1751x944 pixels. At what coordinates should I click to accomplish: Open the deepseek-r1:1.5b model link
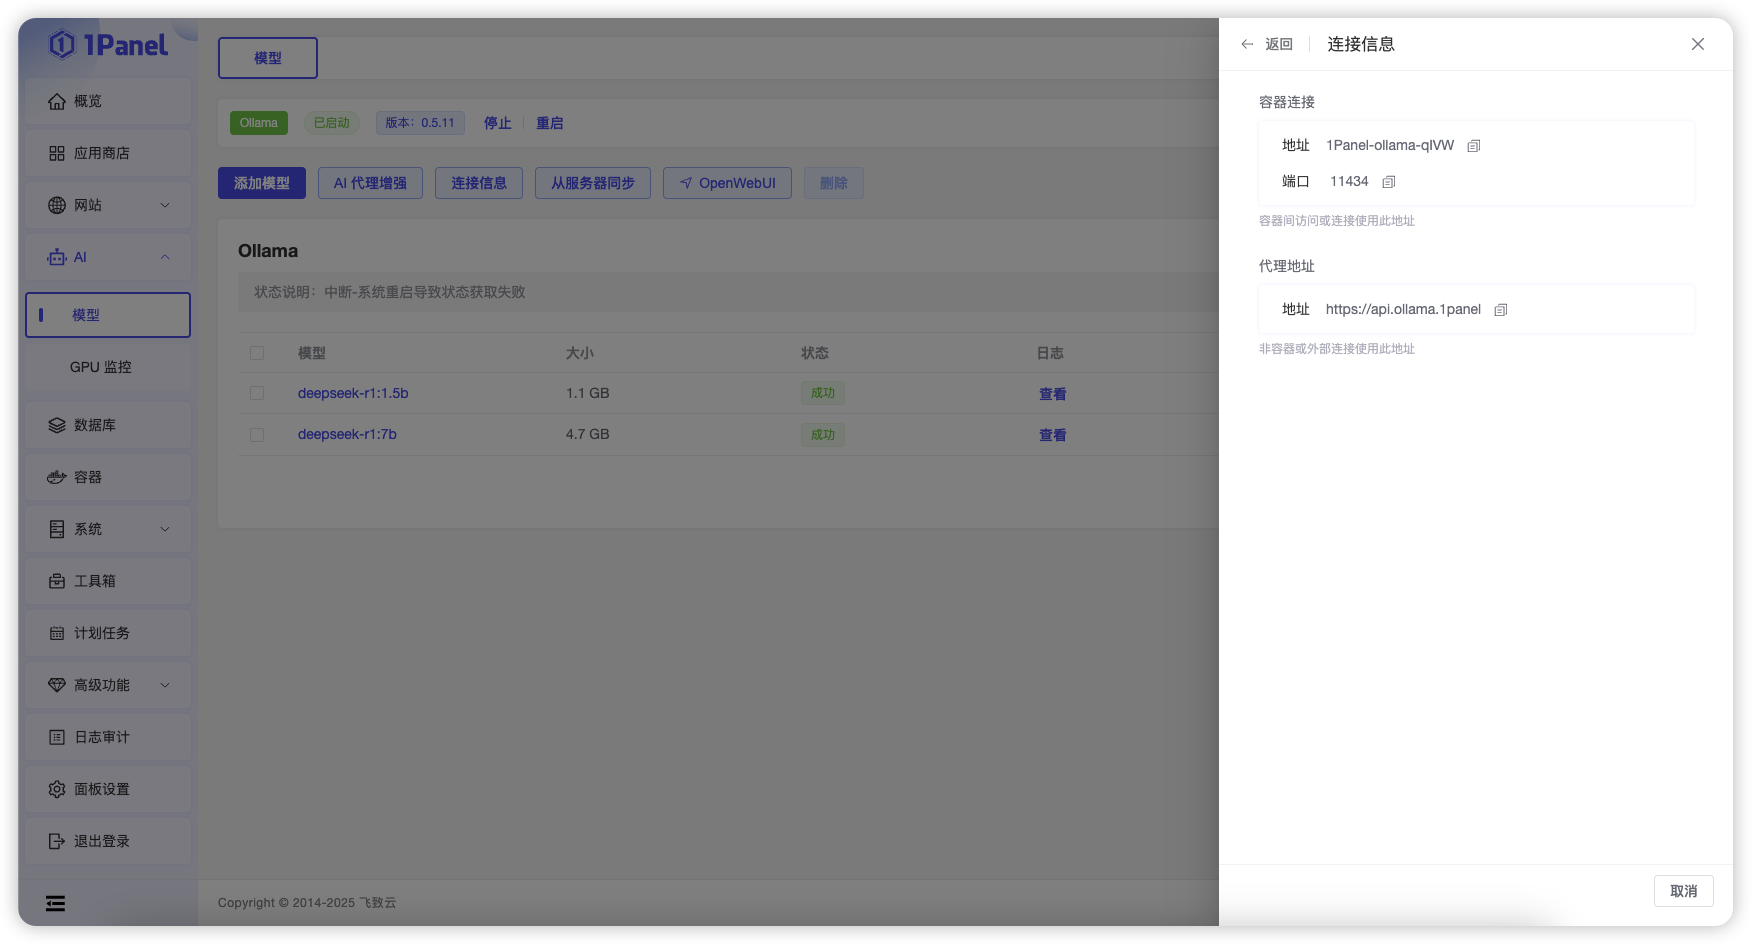pyautogui.click(x=353, y=393)
